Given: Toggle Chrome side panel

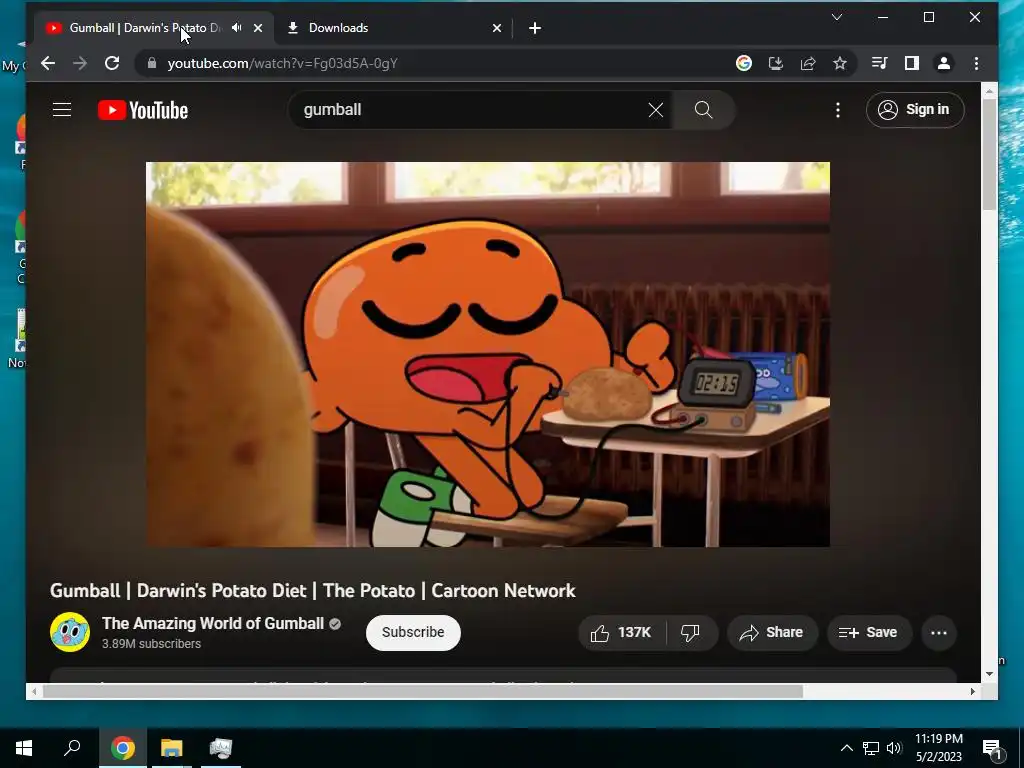Looking at the screenshot, I should (912, 63).
